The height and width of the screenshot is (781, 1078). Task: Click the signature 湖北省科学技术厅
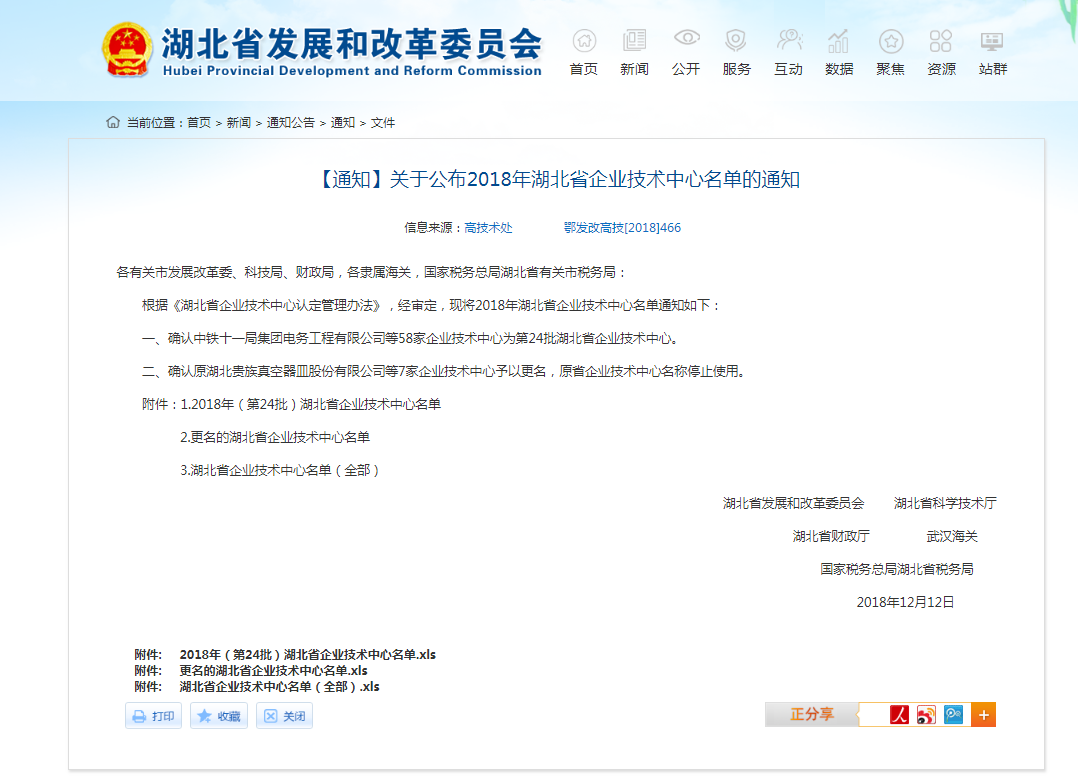(x=945, y=503)
